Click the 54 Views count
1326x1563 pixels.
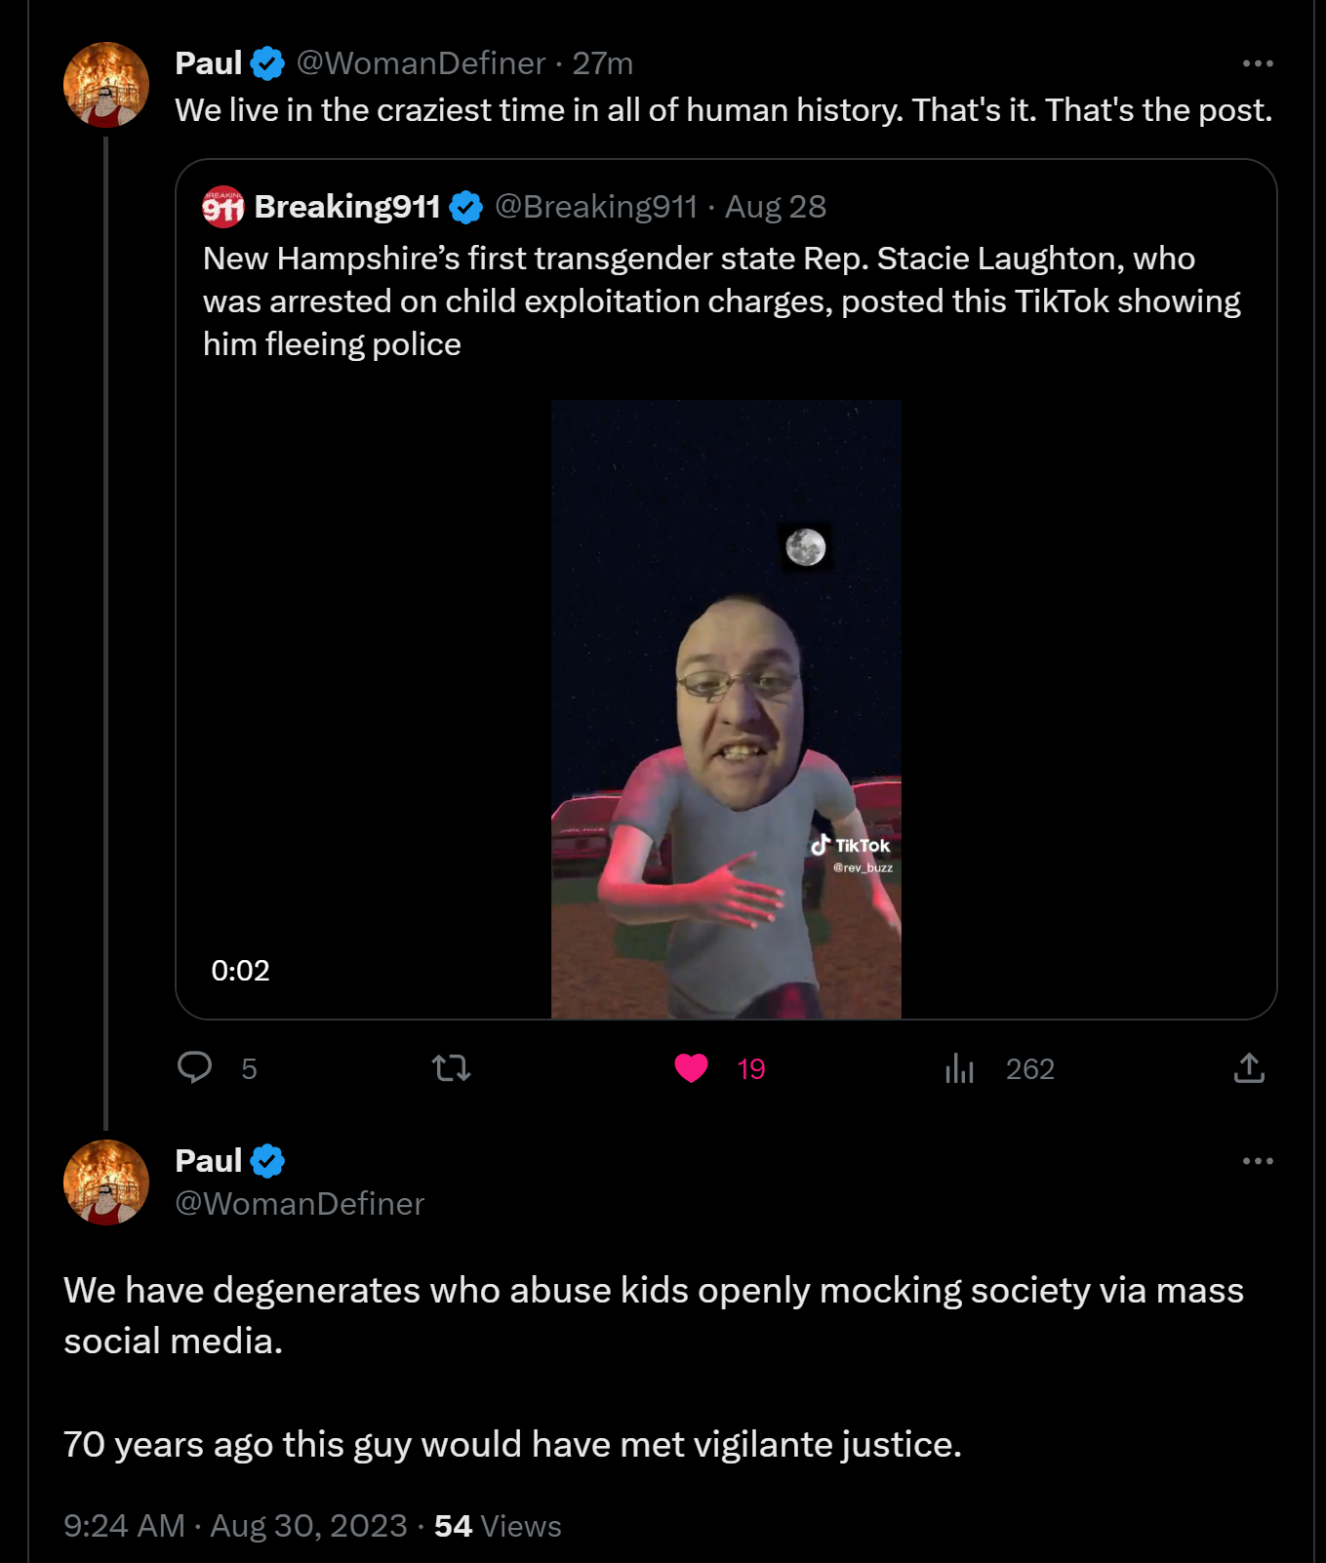(x=497, y=1526)
